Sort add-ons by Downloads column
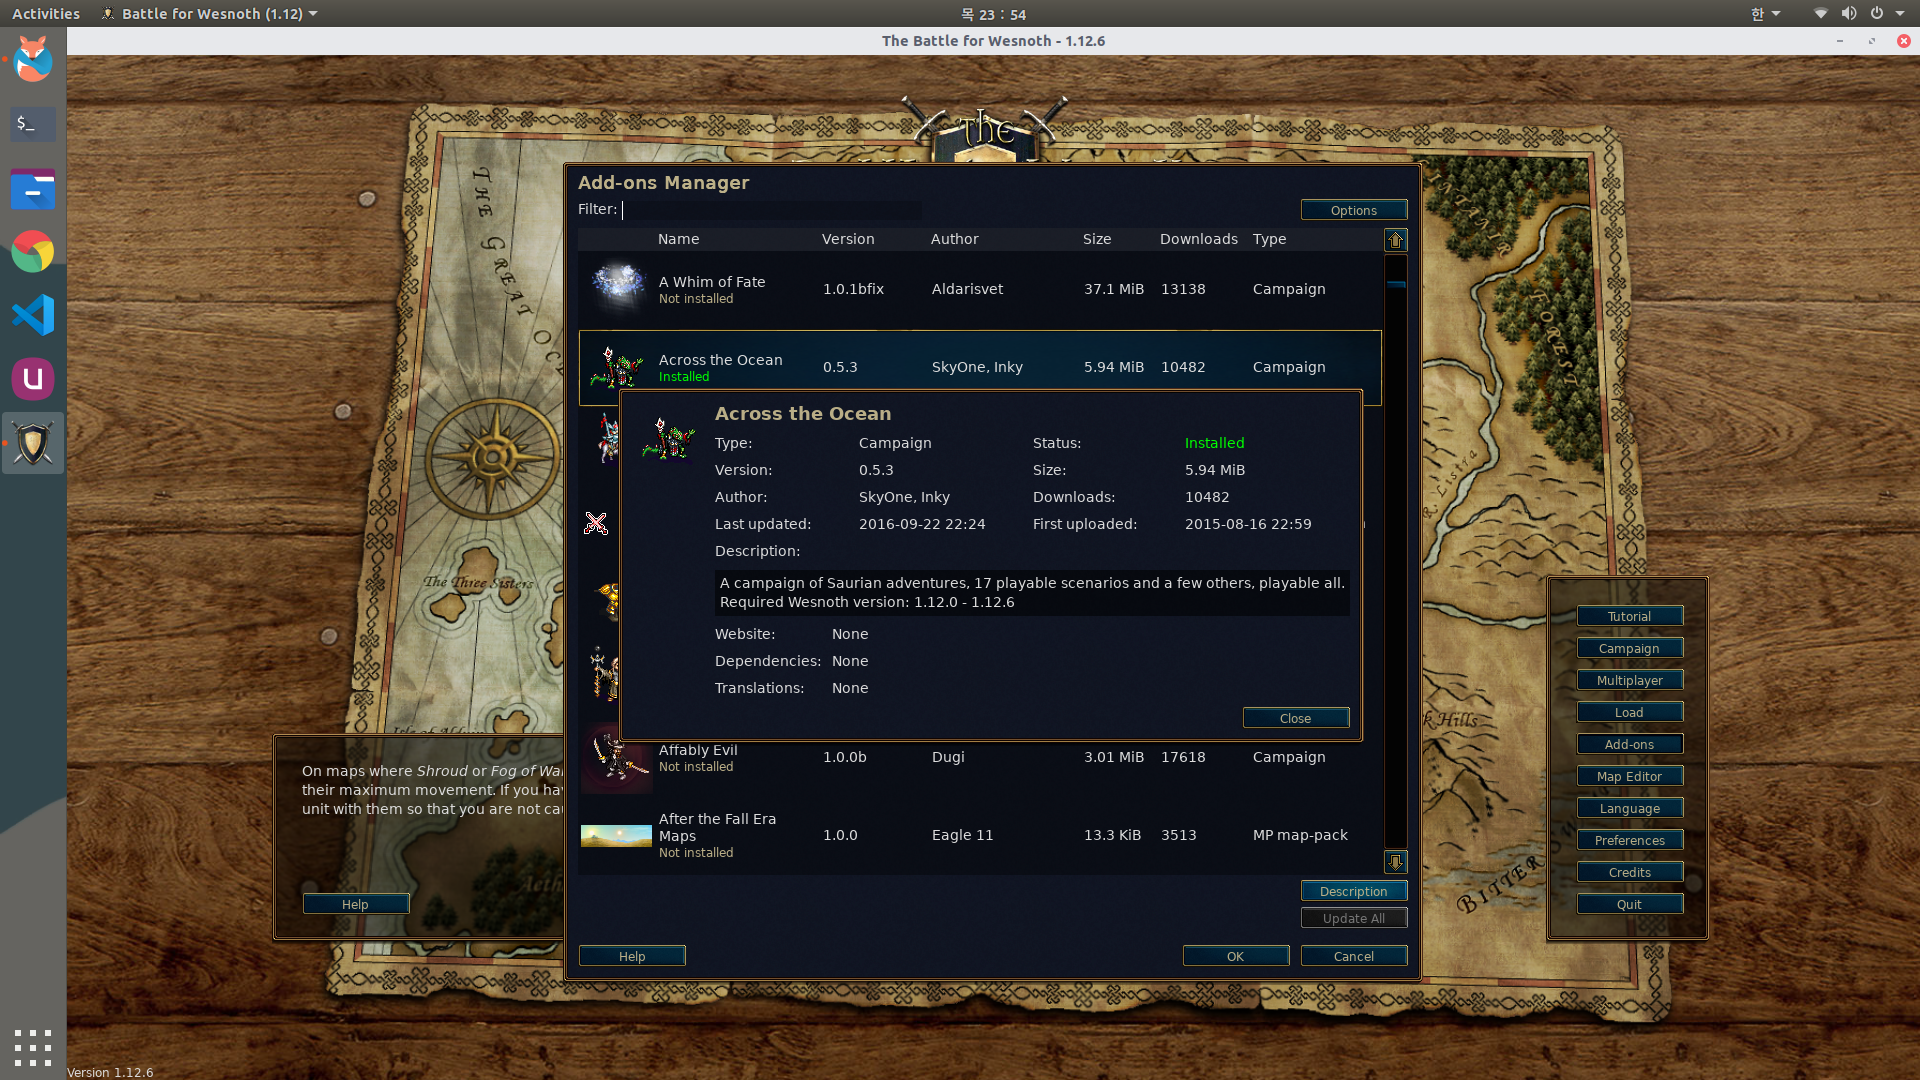The image size is (1920, 1080). 1198,239
